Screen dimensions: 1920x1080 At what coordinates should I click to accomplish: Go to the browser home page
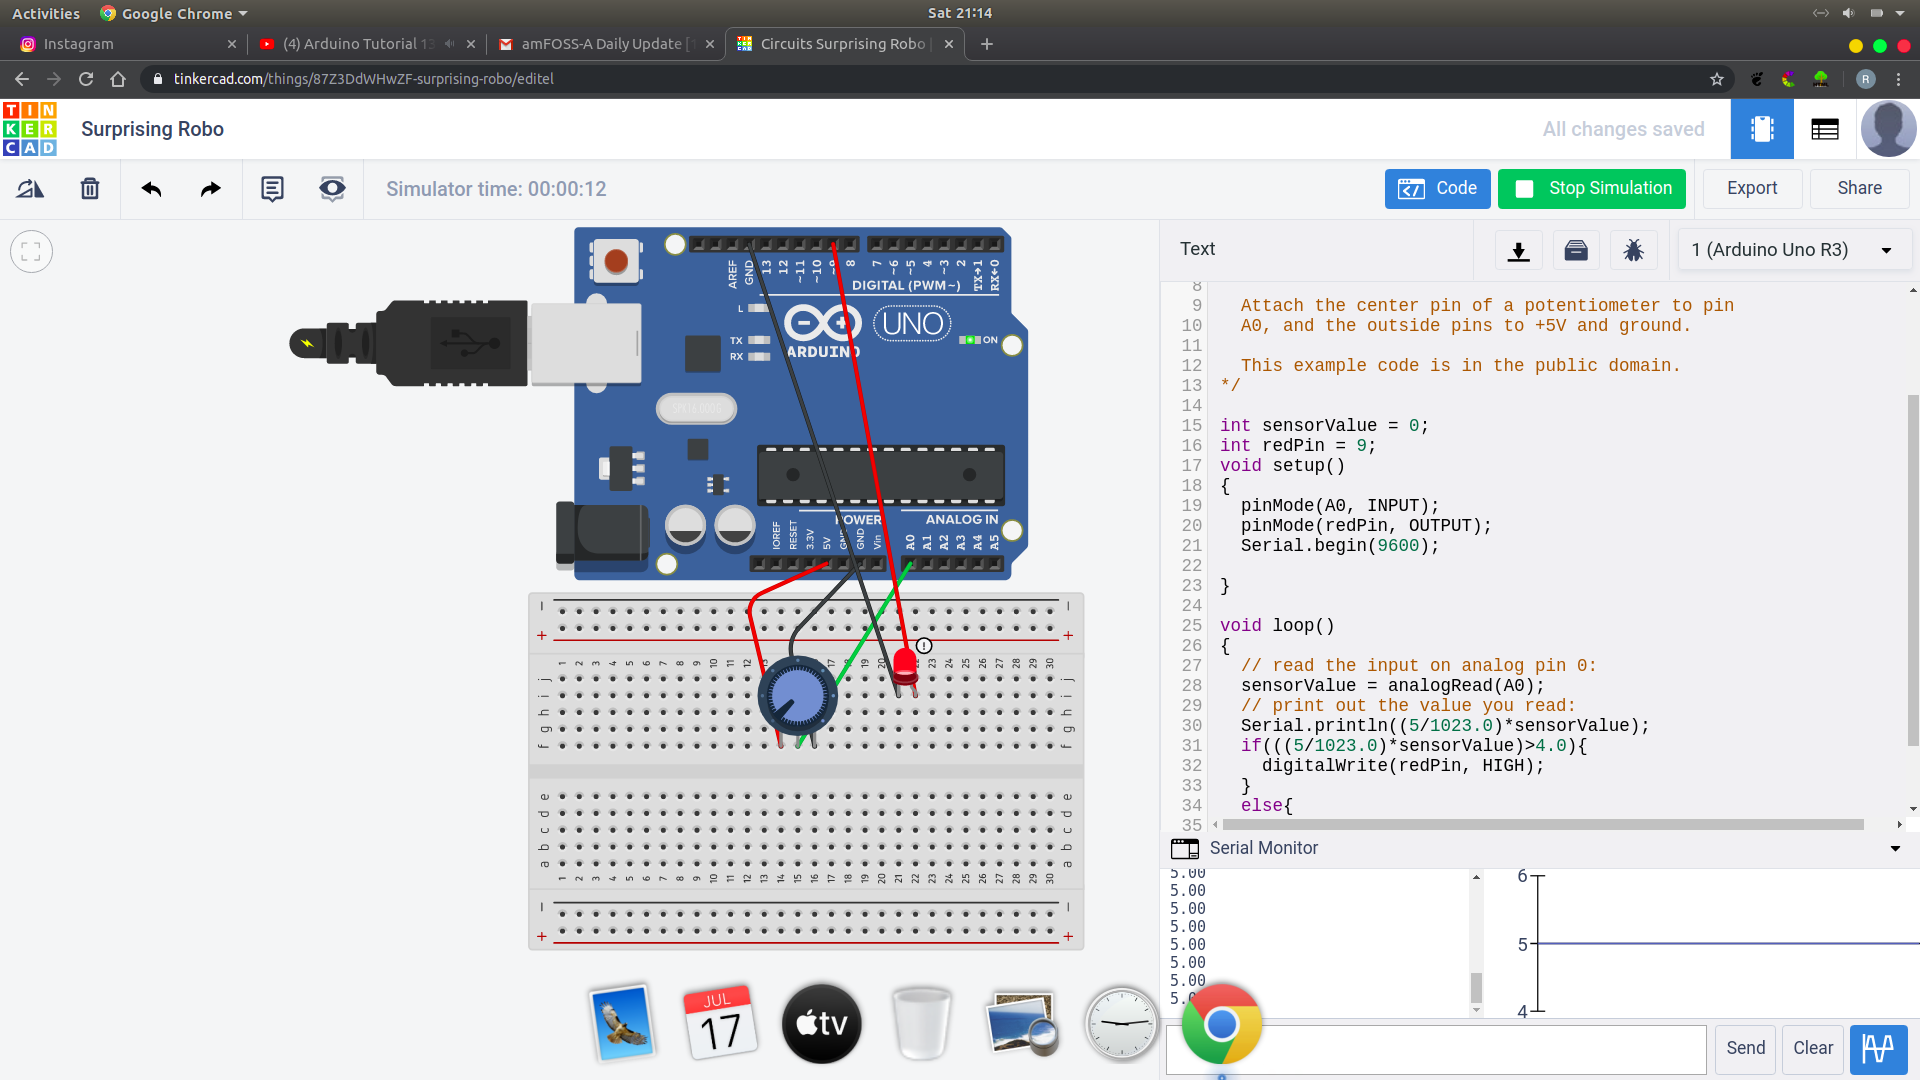(118, 79)
